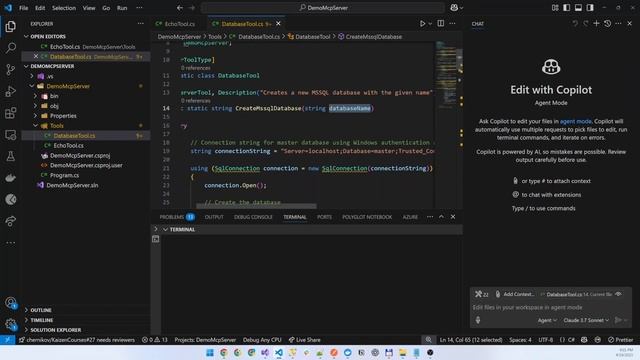
Task: Toggle the Secondary Side Bar visibility
Action: 590,8
